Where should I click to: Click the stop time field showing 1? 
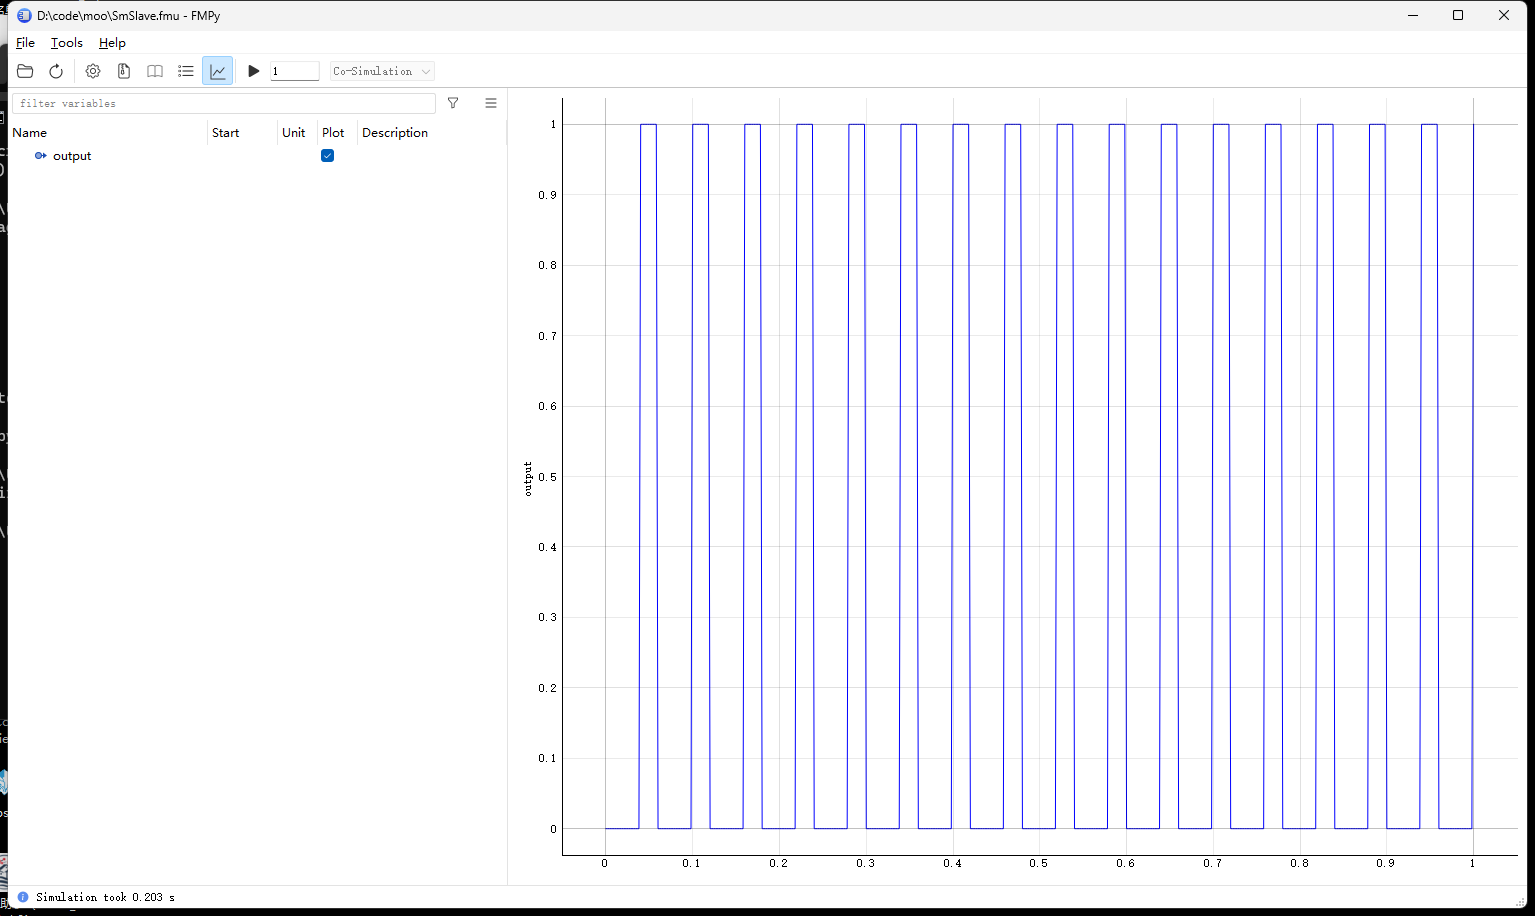[x=295, y=71]
